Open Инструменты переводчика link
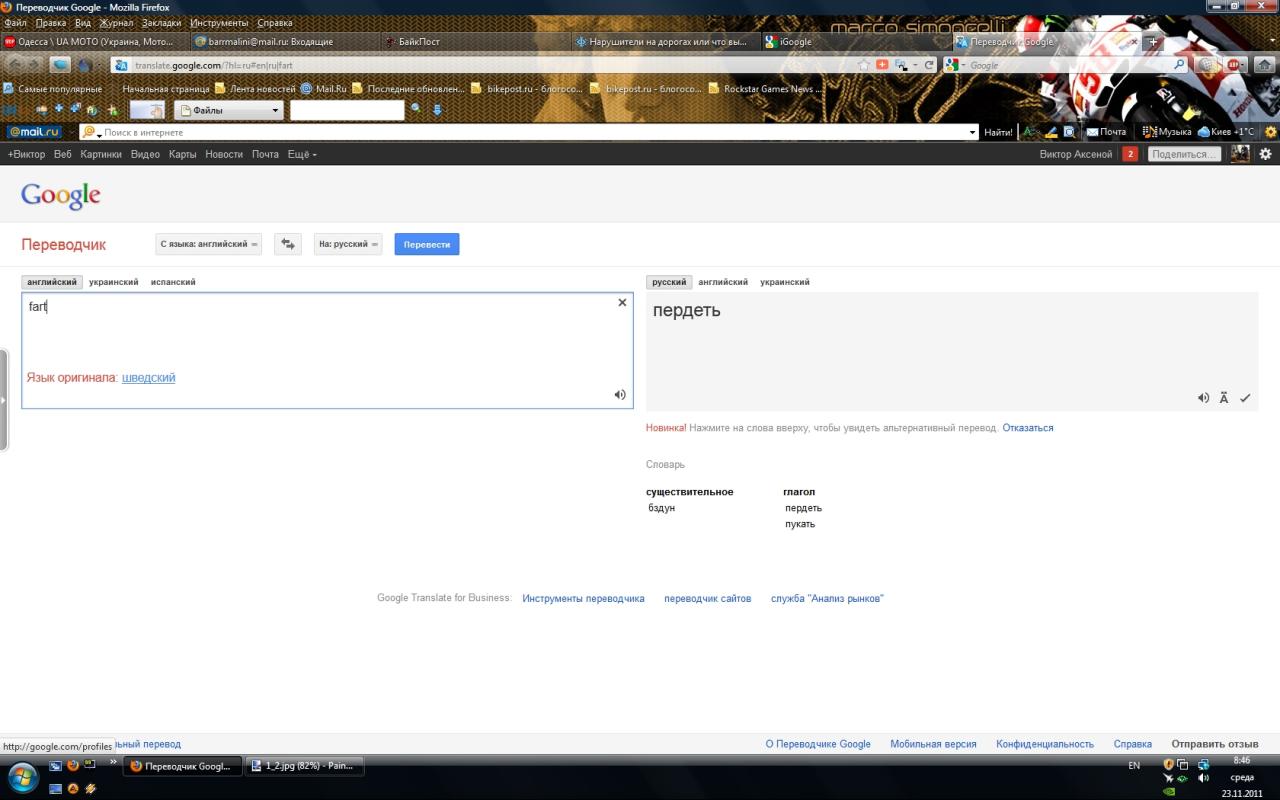This screenshot has height=800, width=1280. 583,598
